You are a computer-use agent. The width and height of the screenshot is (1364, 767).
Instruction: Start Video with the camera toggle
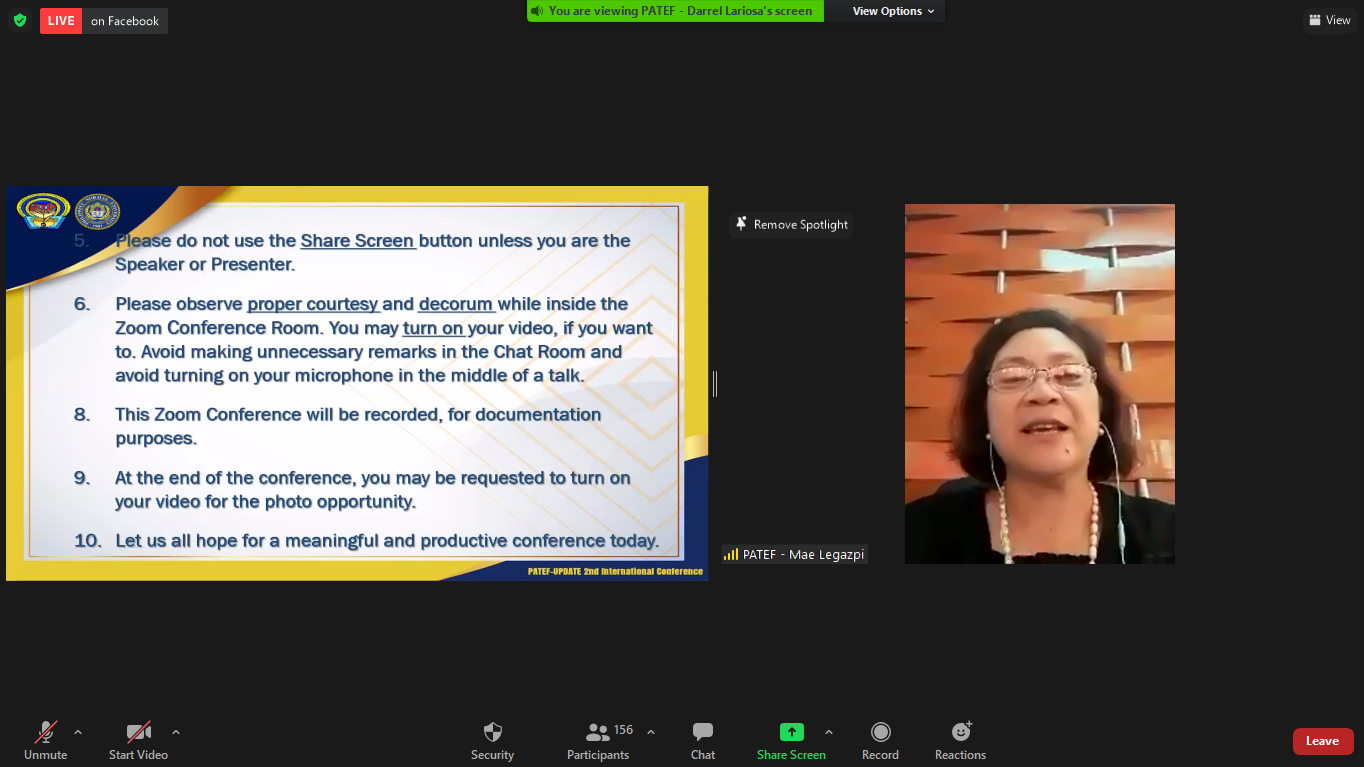(x=138, y=732)
